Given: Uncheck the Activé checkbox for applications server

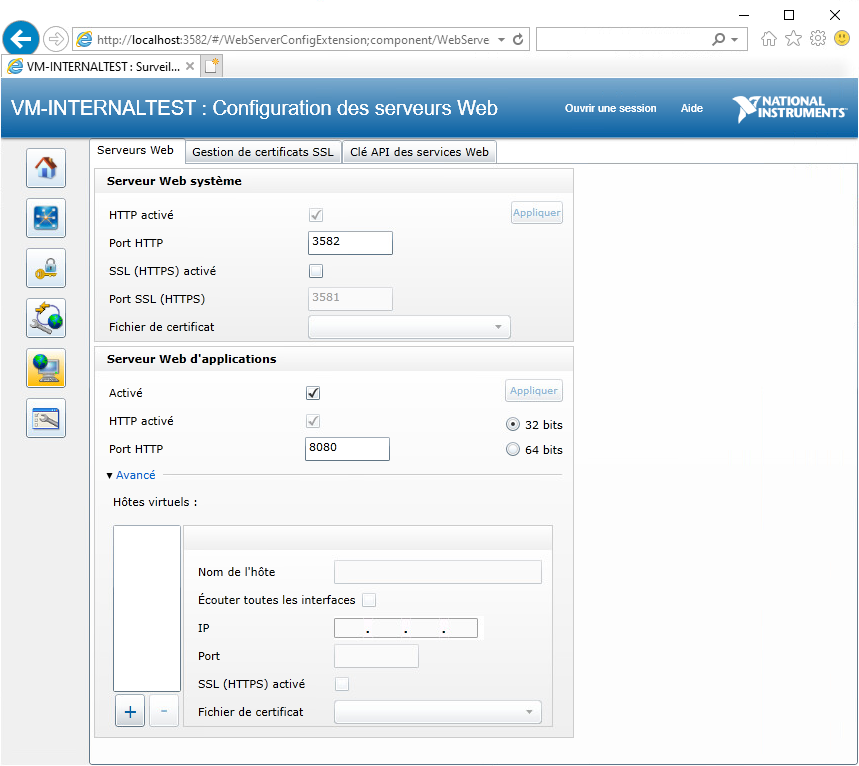Looking at the screenshot, I should click(x=313, y=393).
